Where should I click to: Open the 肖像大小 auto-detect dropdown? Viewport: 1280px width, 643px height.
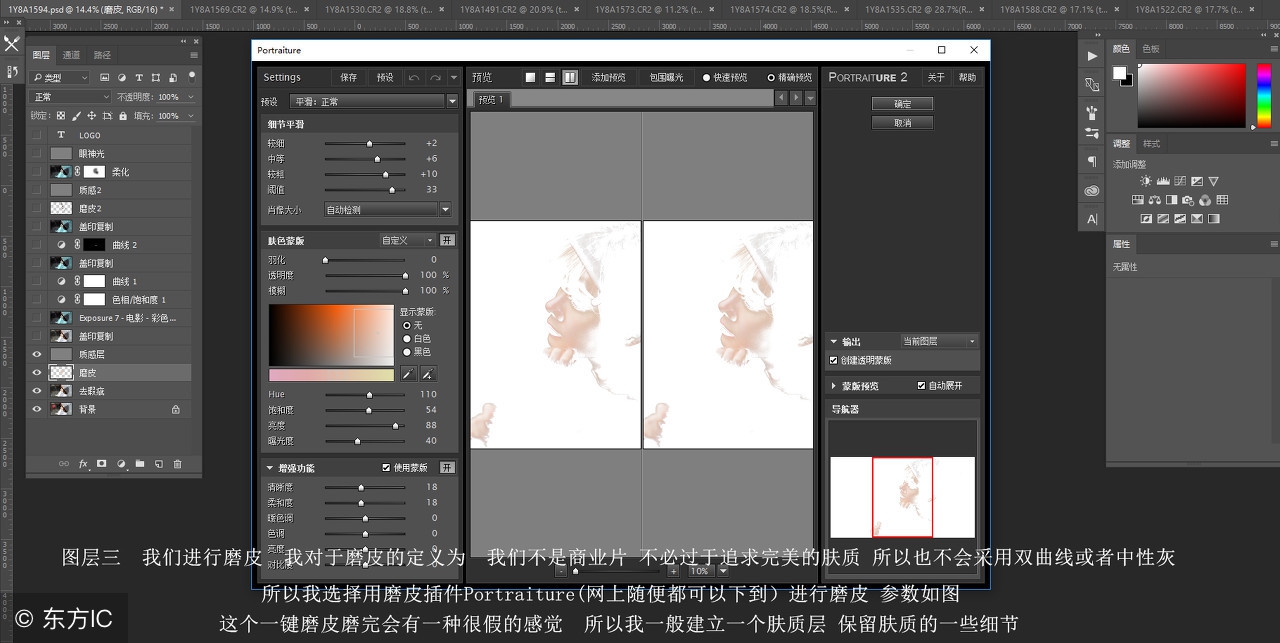tap(387, 209)
